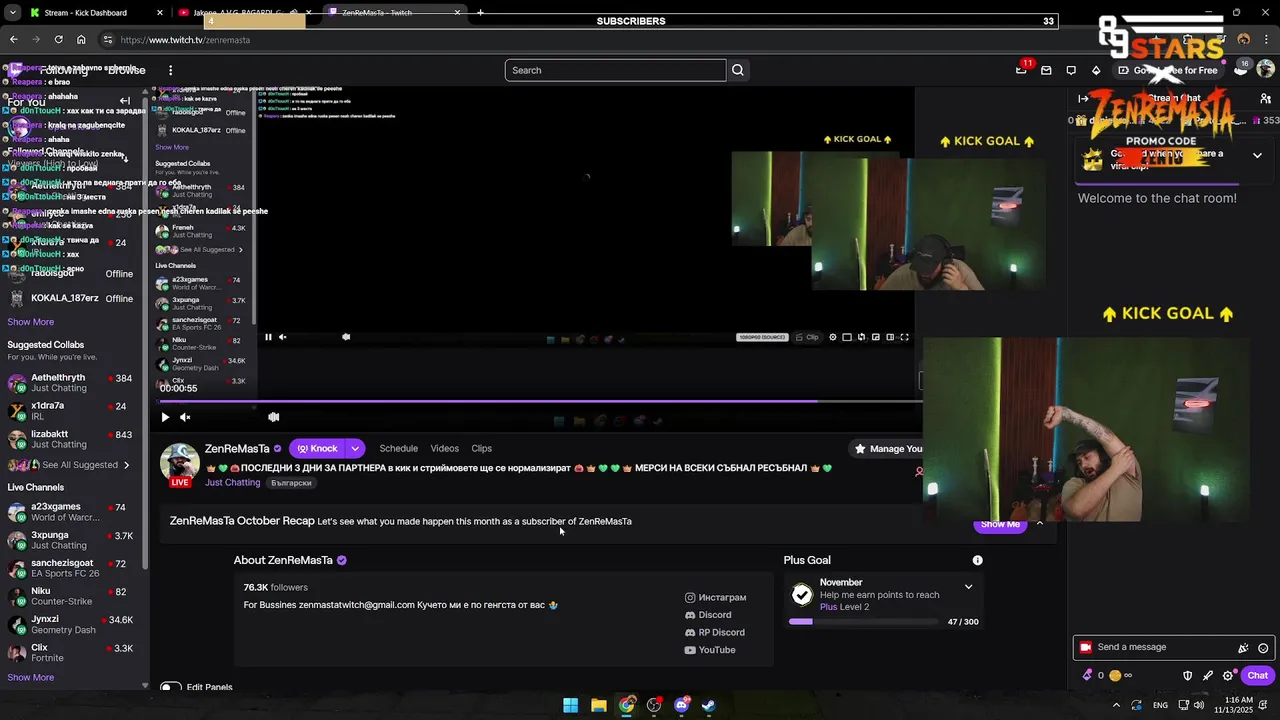Open File Explorer from the taskbar
The image size is (1280, 720).
click(598, 705)
